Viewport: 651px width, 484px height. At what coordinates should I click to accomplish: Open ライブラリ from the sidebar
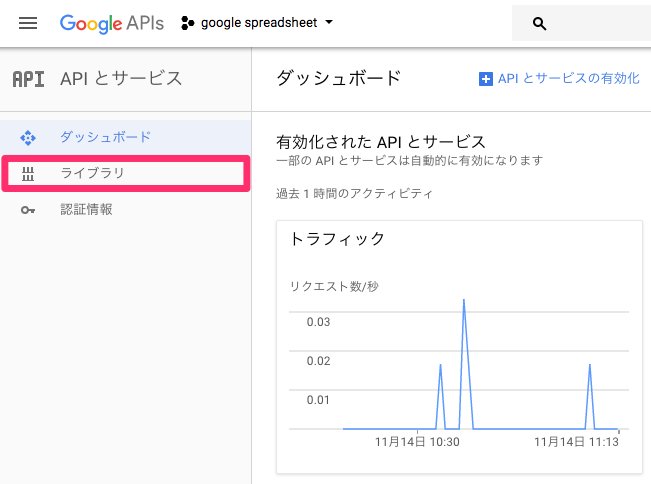125,174
